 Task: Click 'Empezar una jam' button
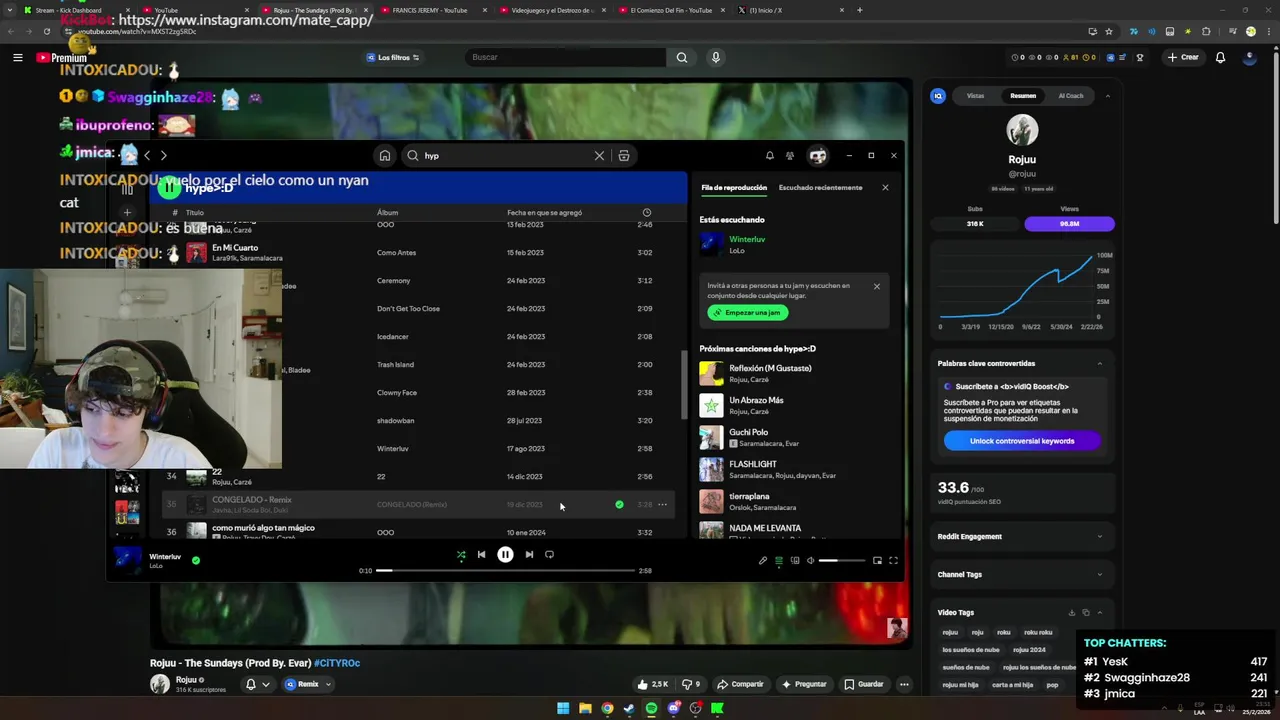click(x=748, y=313)
